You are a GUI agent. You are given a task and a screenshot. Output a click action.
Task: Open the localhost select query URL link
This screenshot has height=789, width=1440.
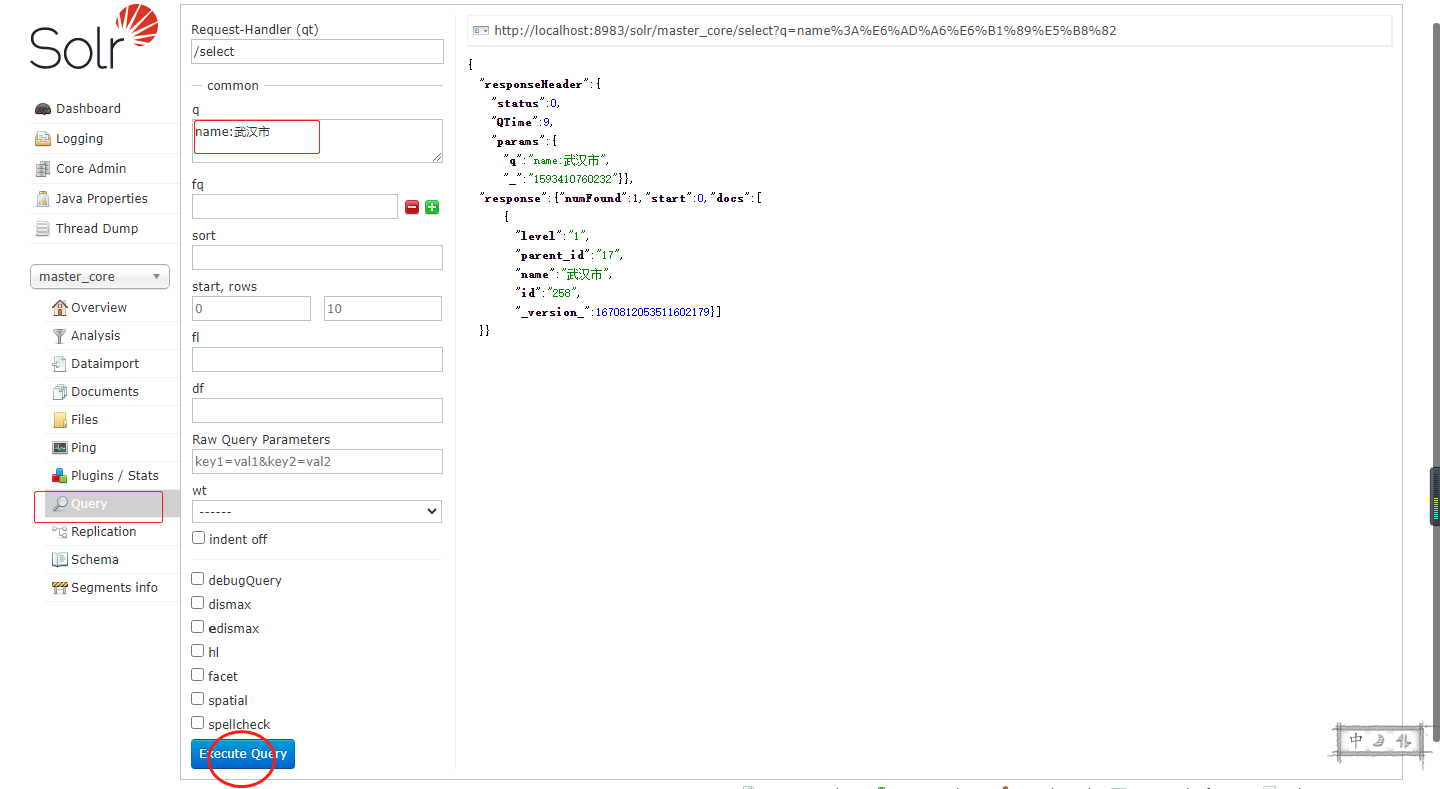pyautogui.click(x=805, y=31)
